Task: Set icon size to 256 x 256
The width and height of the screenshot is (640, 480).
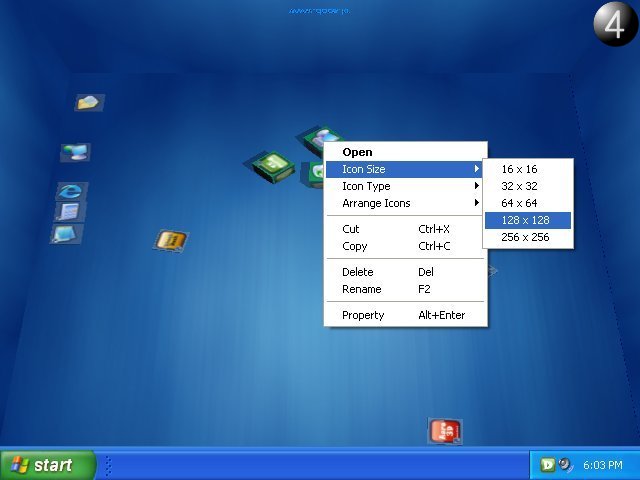Action: (x=528, y=237)
